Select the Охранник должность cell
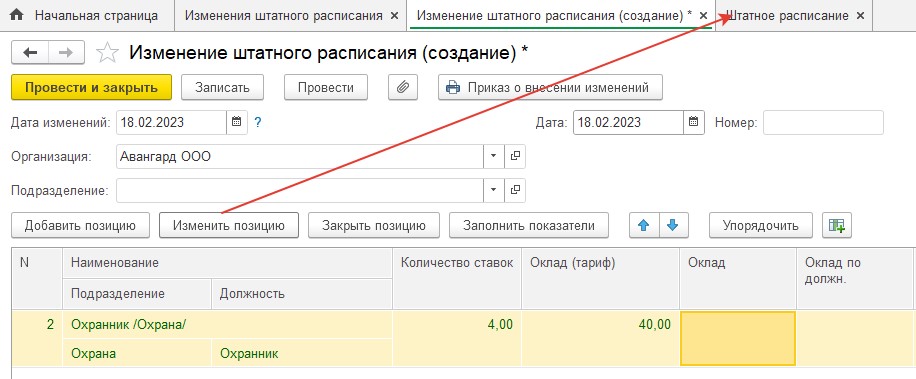This screenshot has height=379, width=916. (x=301, y=353)
